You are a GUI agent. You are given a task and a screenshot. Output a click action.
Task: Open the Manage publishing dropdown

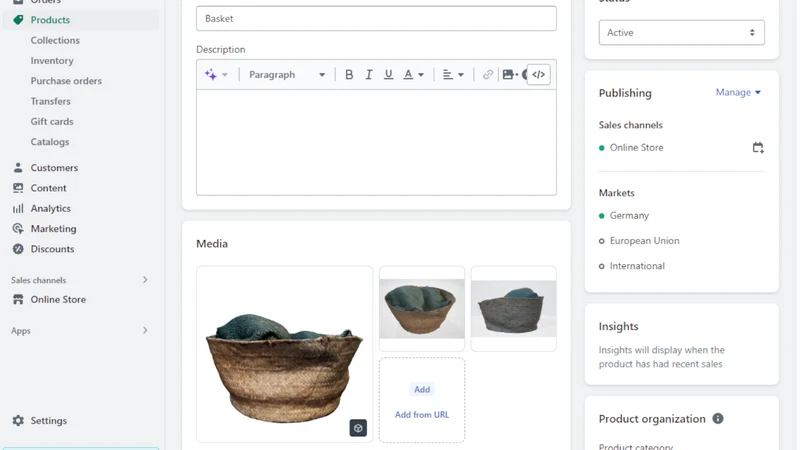(738, 92)
